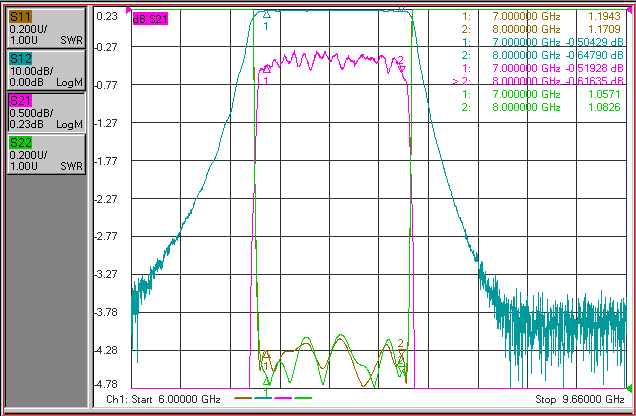636x416 pixels.
Task: Click the green S22 legend line swatch
Action: (x=303, y=398)
